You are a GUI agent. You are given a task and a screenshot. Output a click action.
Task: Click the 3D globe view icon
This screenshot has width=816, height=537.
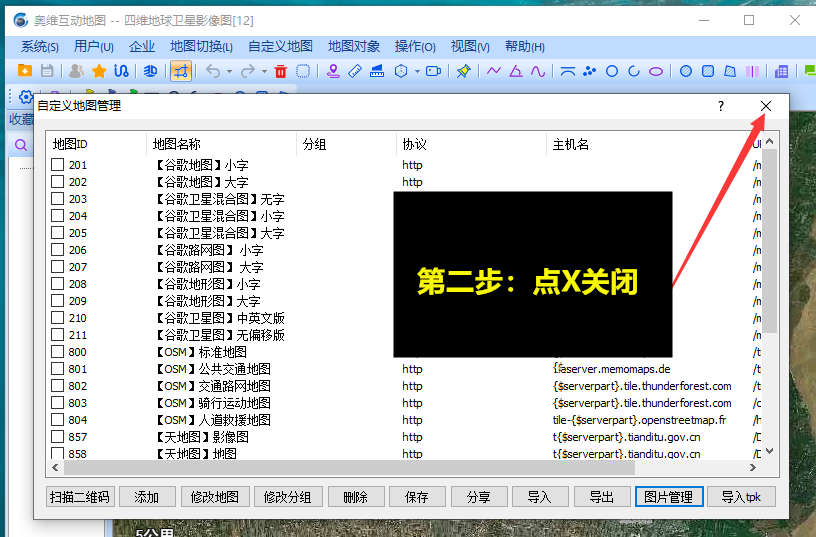coord(150,71)
